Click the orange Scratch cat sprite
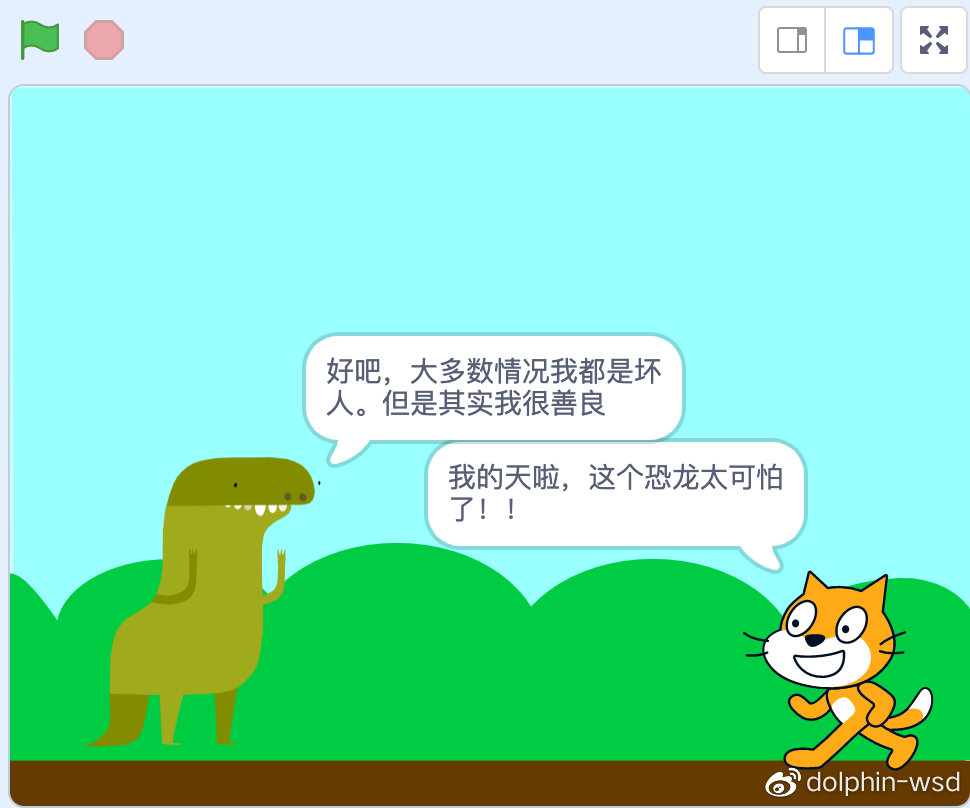Image resolution: width=970 pixels, height=808 pixels. tap(839, 671)
